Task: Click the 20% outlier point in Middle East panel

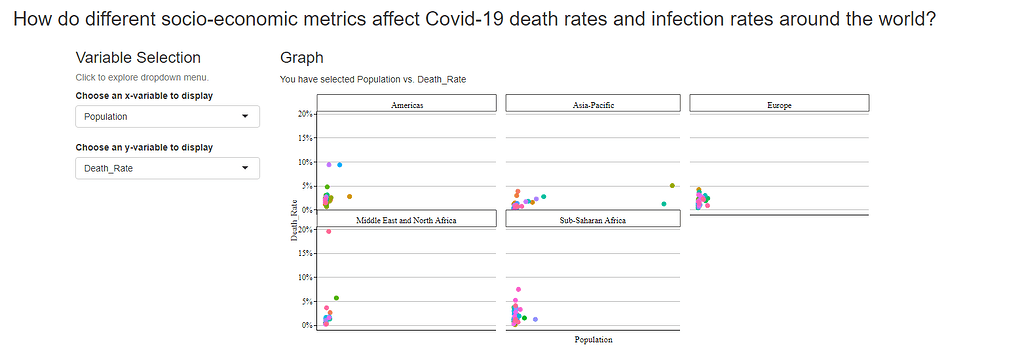Action: [328, 231]
